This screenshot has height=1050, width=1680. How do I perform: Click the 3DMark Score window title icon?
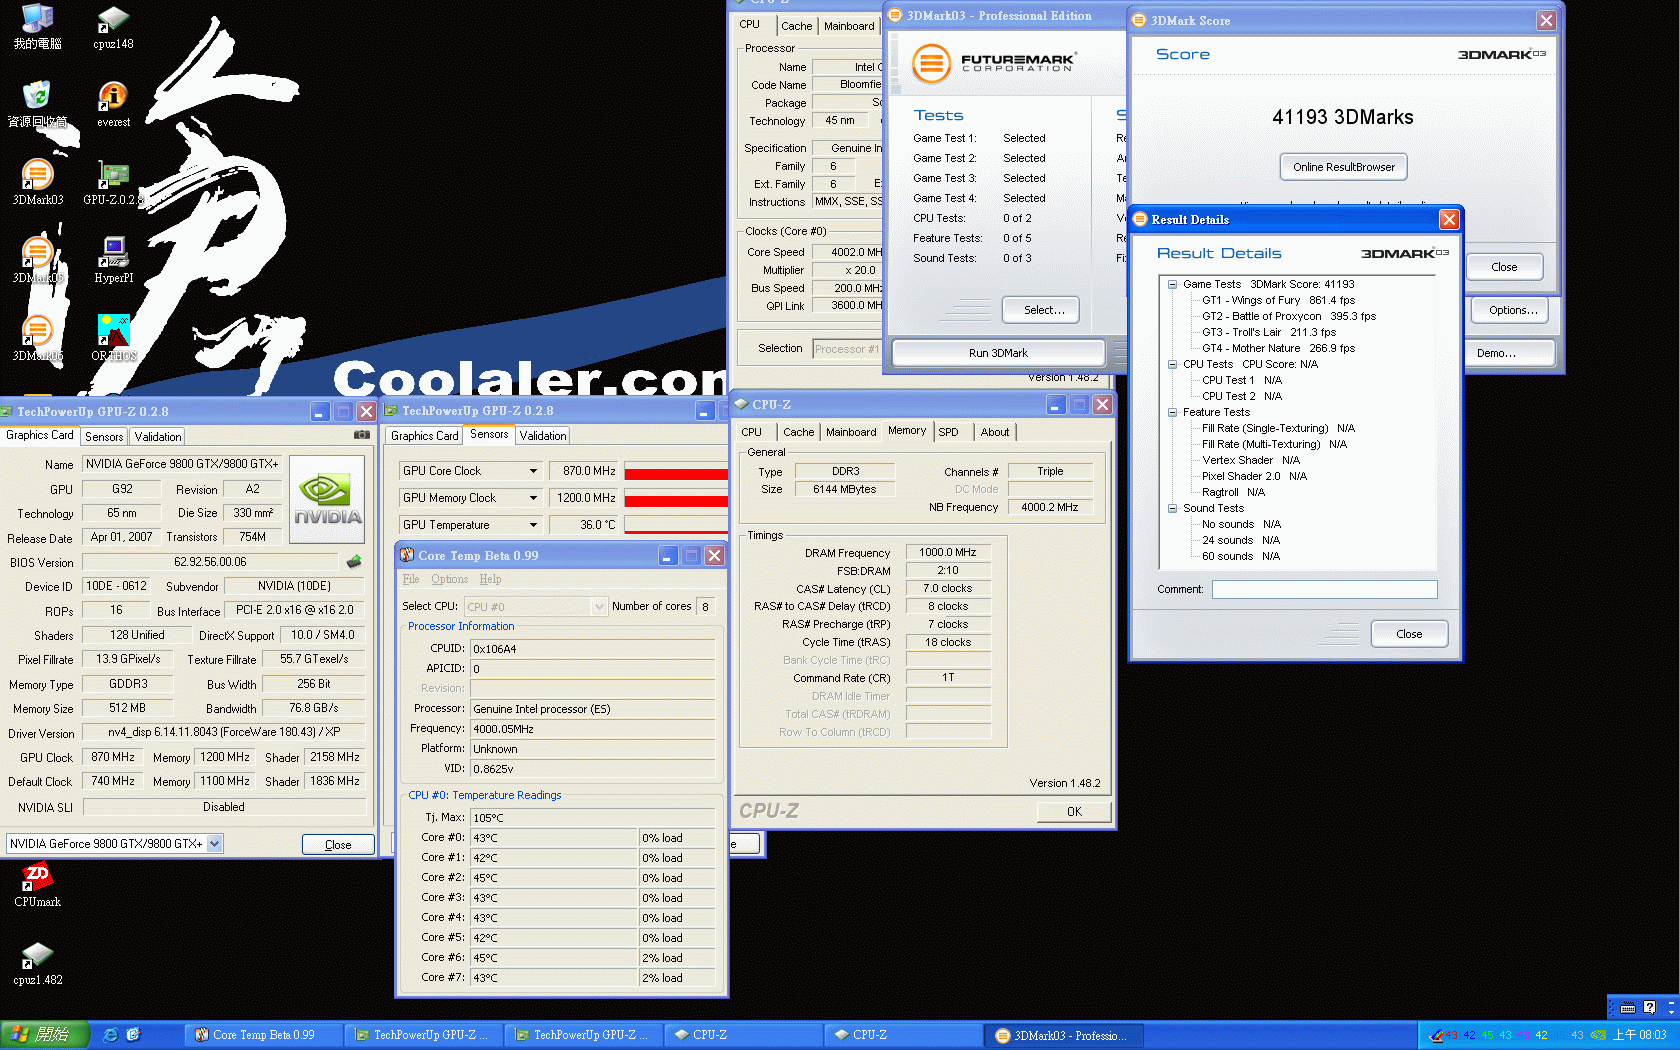point(1138,20)
